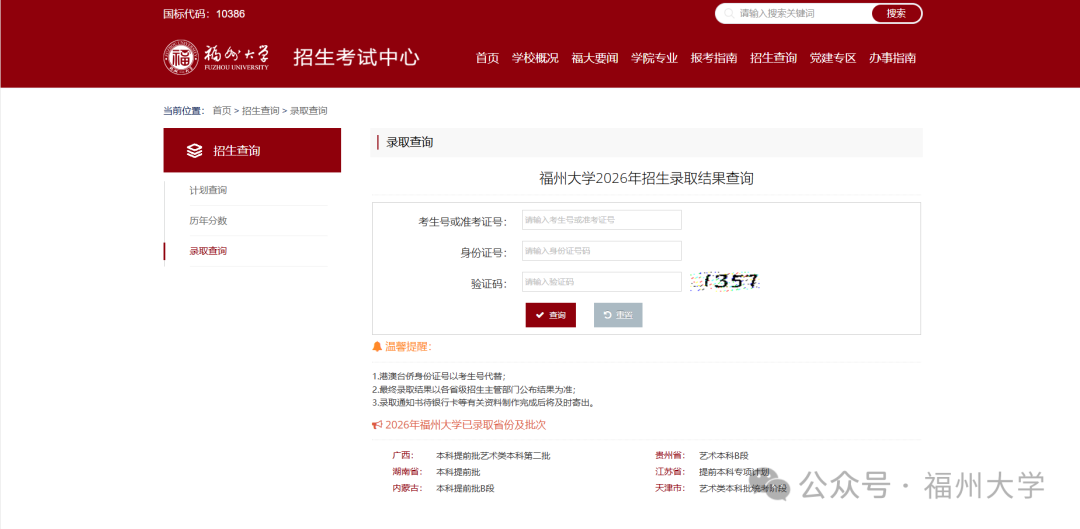Click the 艺术本科B段 entry
Screen dimensions: 1080x529
coord(723,455)
